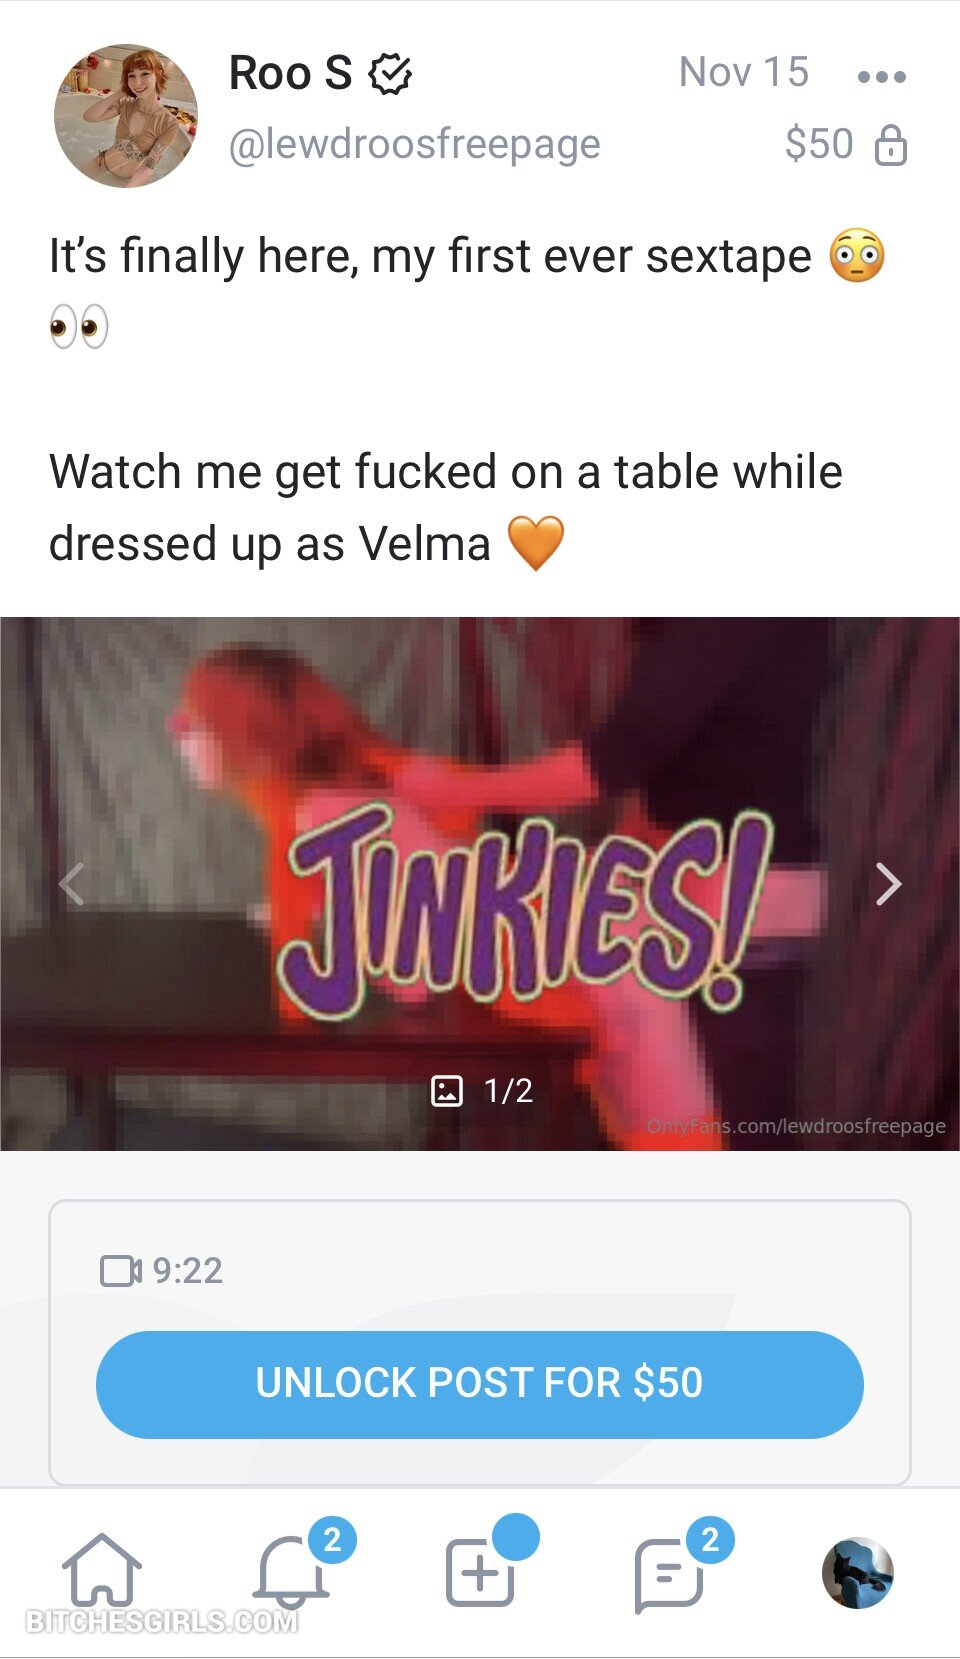Open the three-dot post options menu
The width and height of the screenshot is (960, 1659).
pyautogui.click(x=882, y=76)
